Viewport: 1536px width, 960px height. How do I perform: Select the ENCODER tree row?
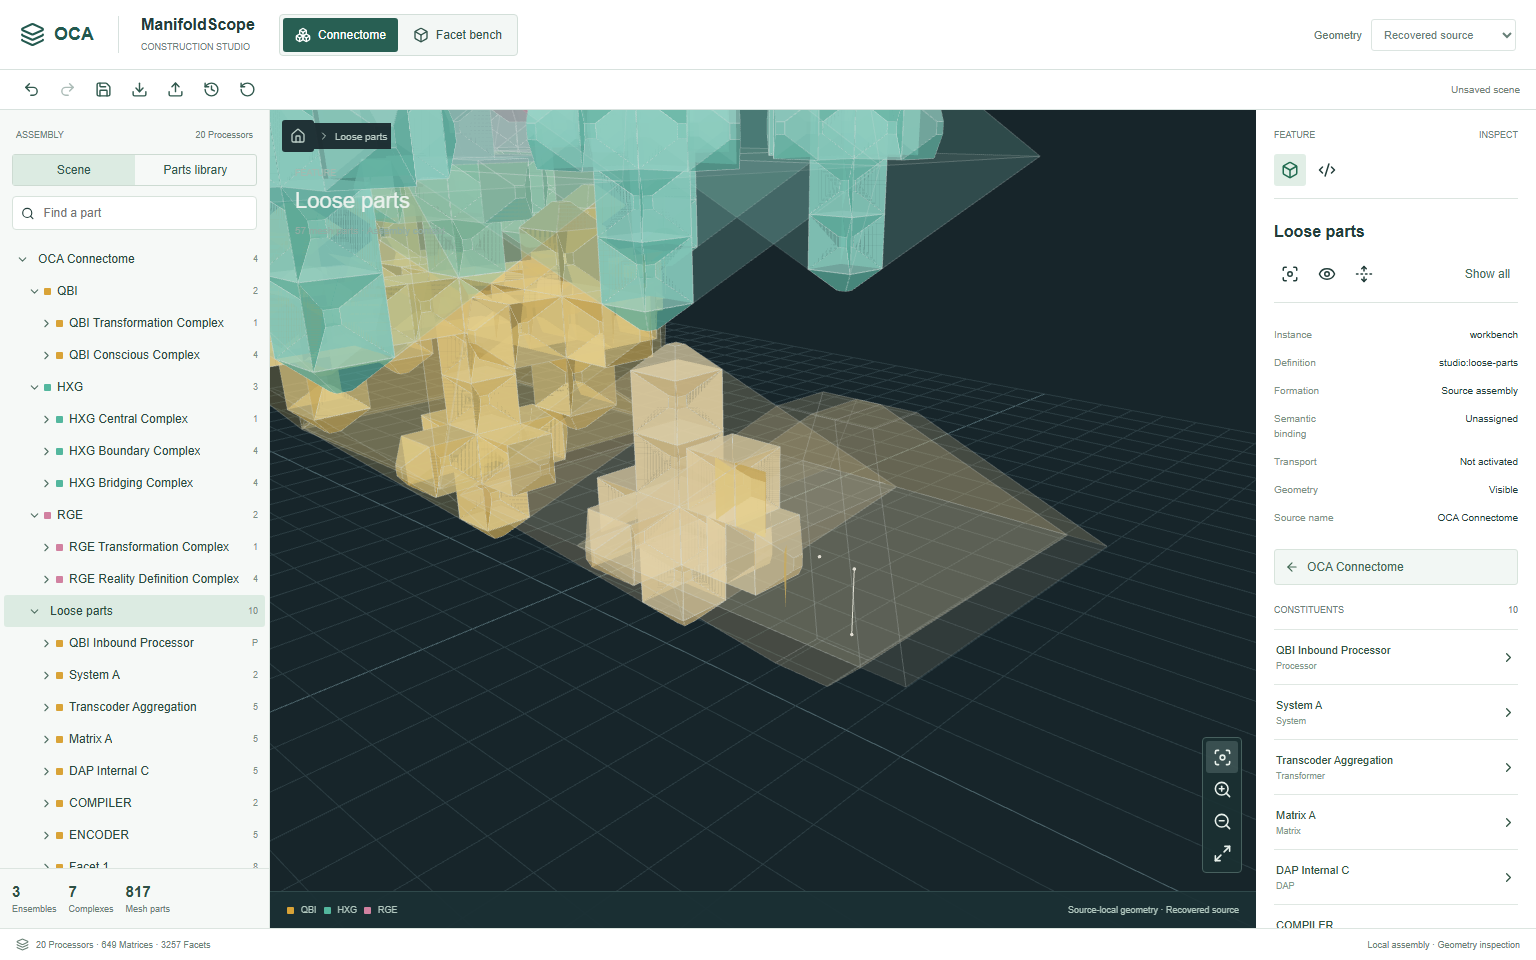[134, 835]
